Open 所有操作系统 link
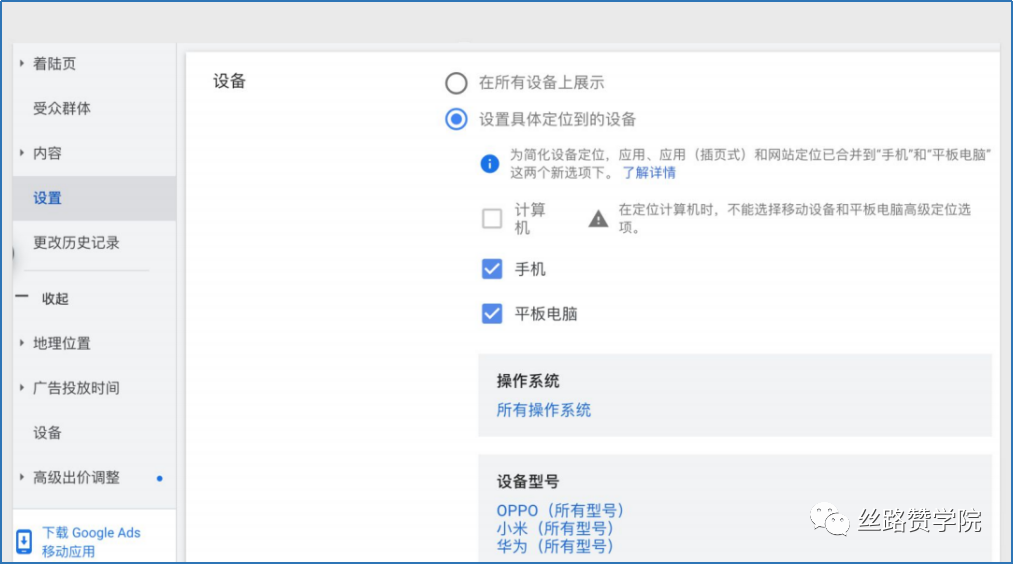The image size is (1014, 565). tap(543, 410)
